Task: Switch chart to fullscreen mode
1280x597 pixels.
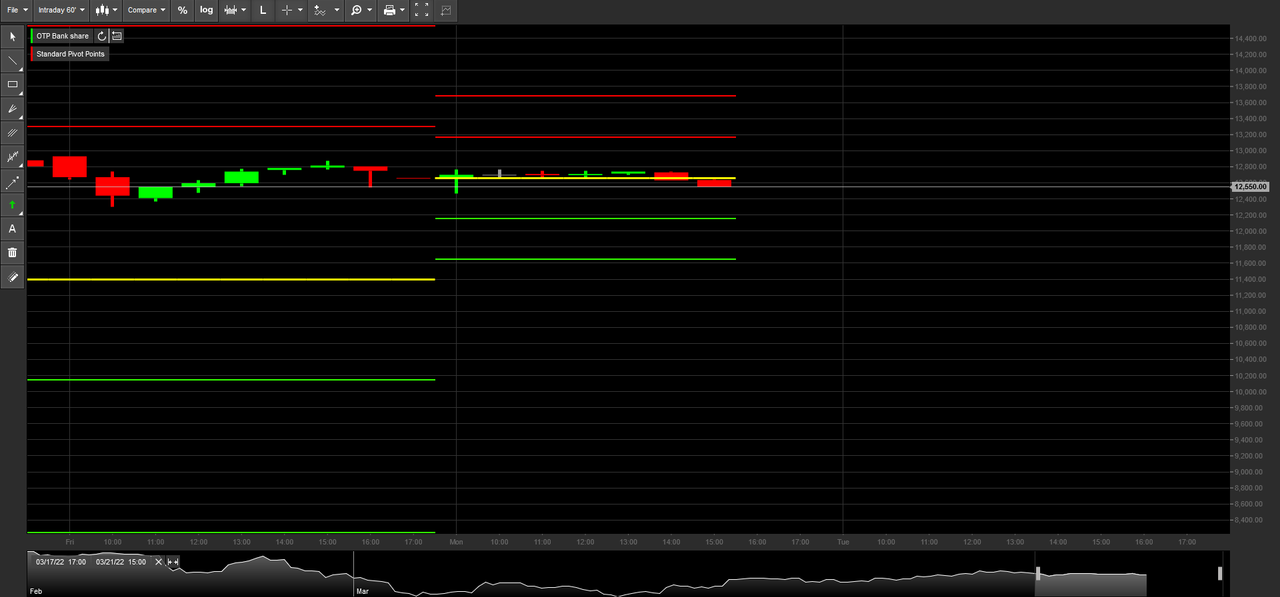Action: pos(422,10)
